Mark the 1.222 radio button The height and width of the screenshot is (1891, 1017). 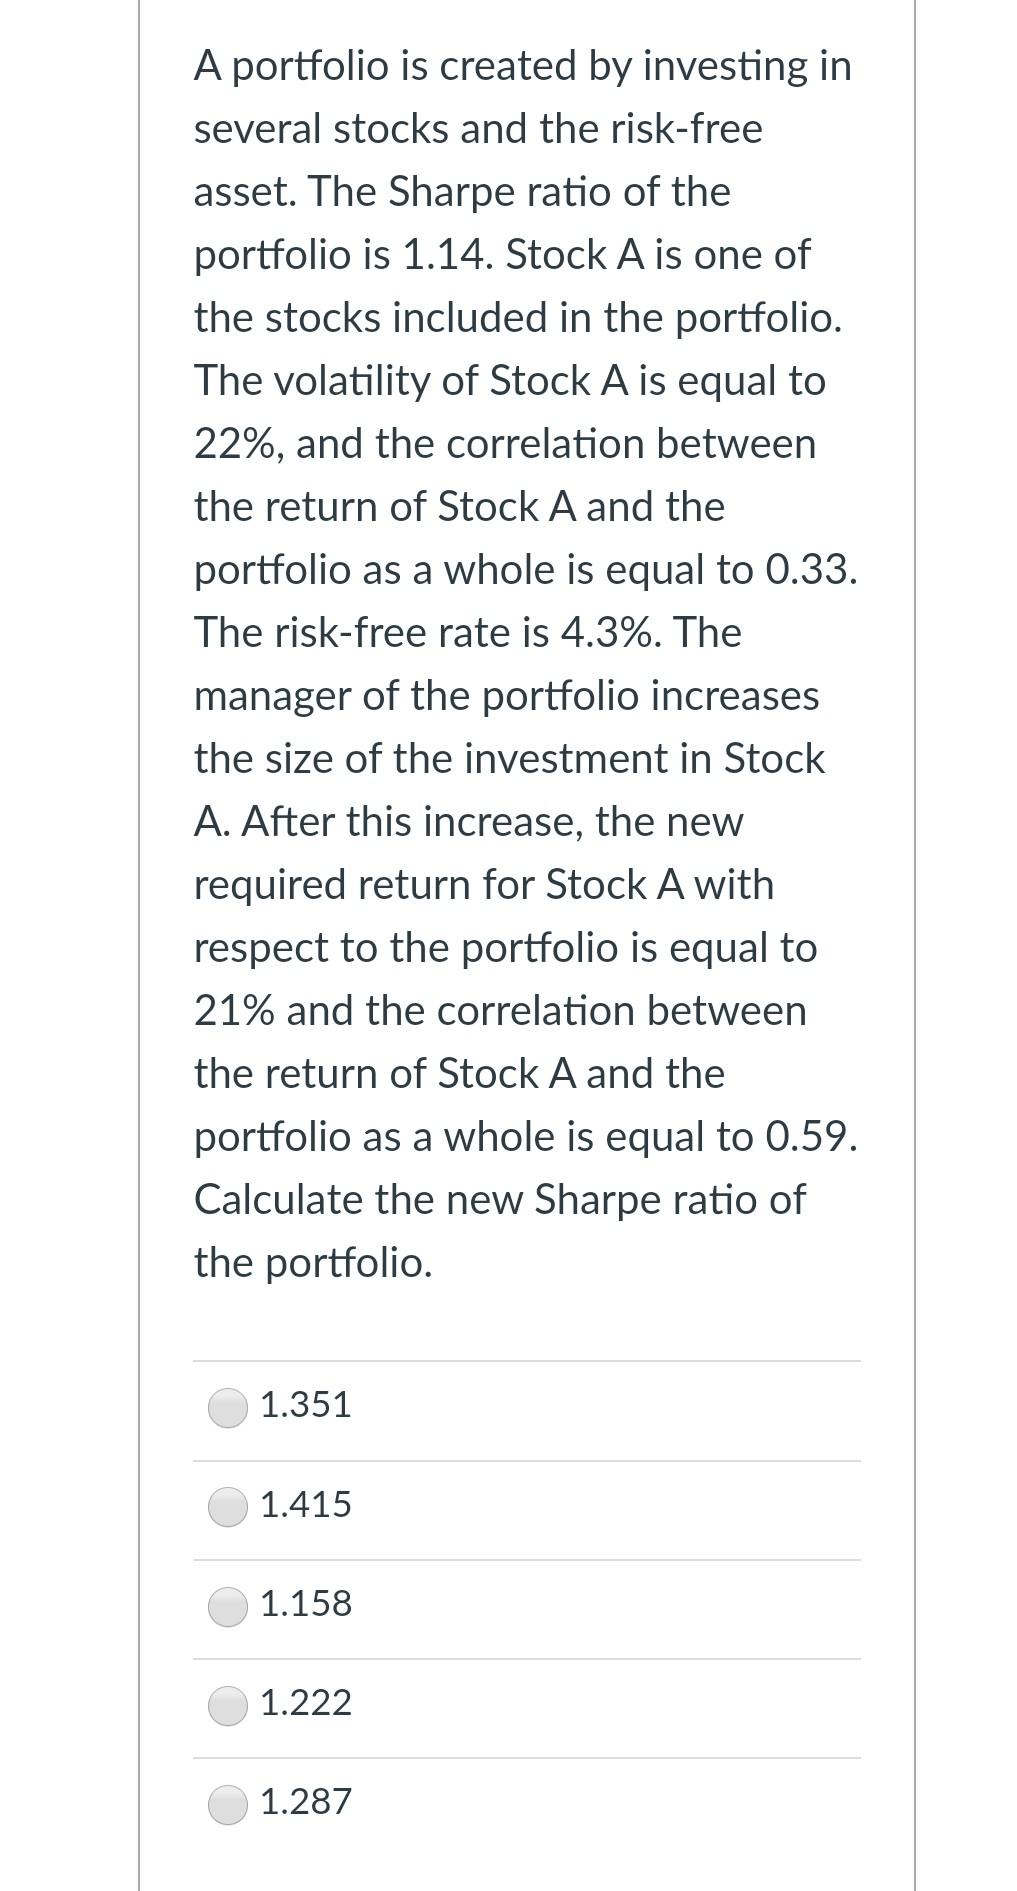click(228, 1704)
